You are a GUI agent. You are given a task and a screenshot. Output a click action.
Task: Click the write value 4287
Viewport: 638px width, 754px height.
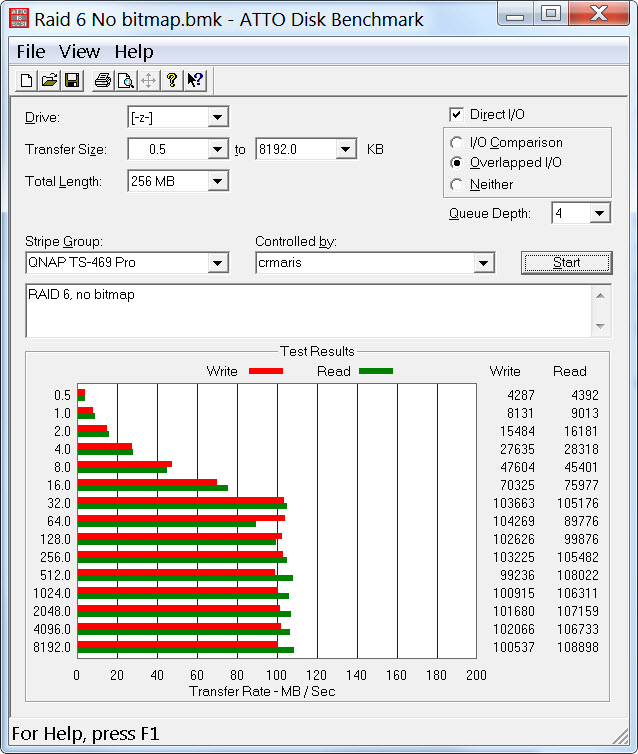[521, 395]
